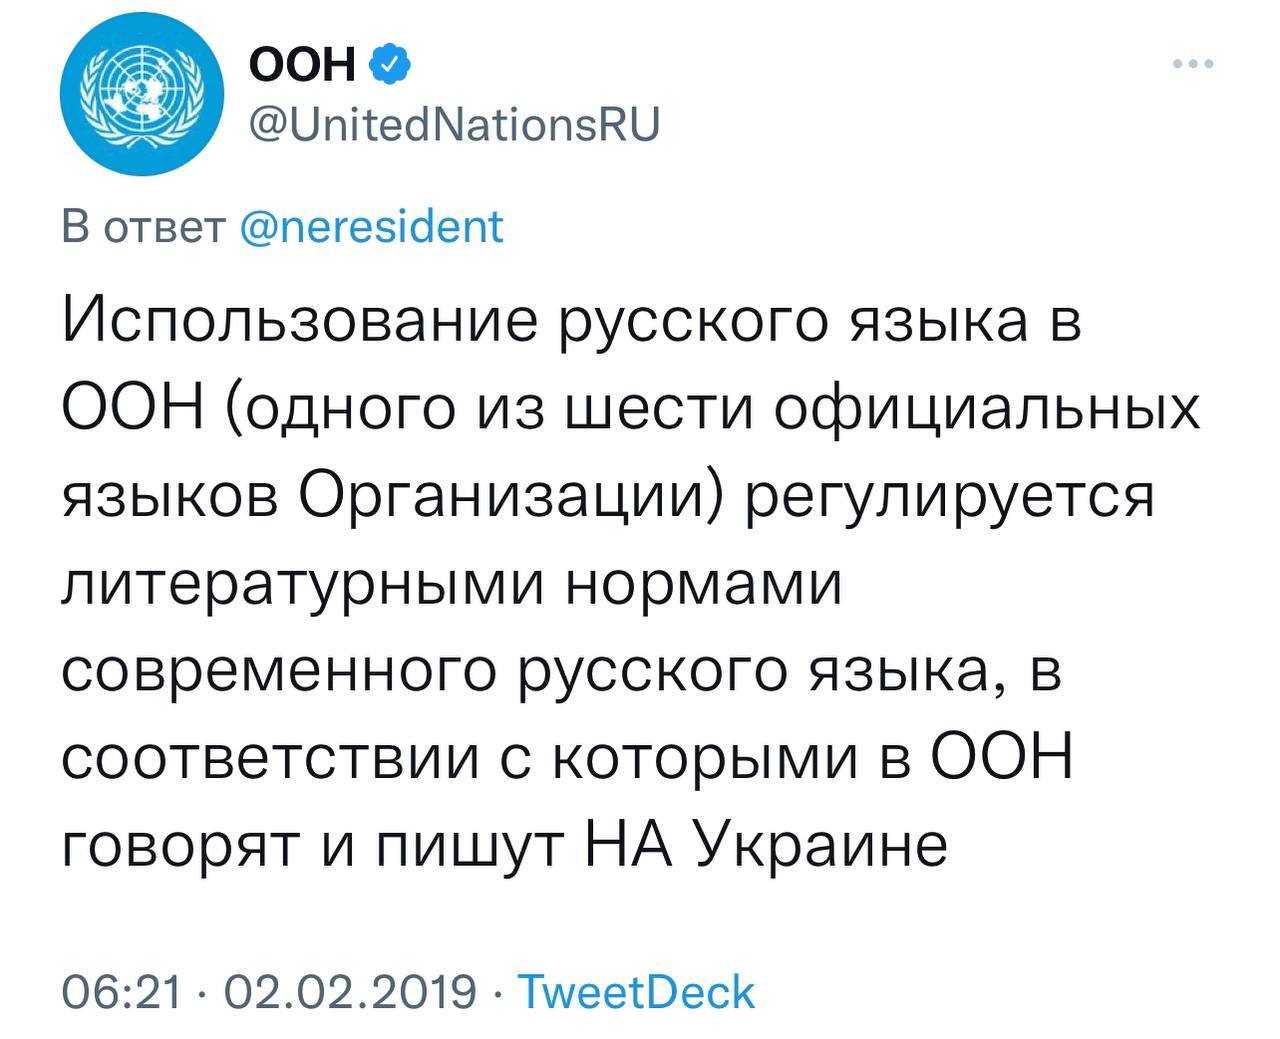Open the @neresident replied-to profile
The image size is (1280, 1039).
(x=373, y=228)
